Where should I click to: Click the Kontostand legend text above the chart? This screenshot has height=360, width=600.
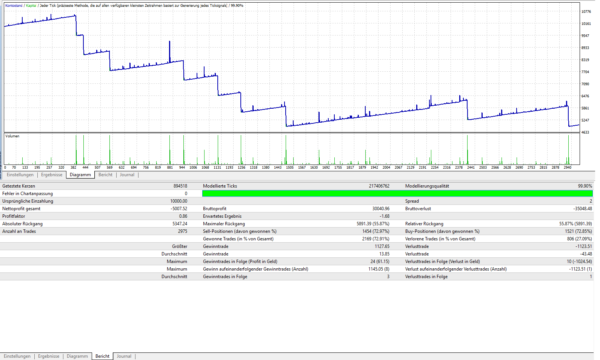click(x=14, y=6)
